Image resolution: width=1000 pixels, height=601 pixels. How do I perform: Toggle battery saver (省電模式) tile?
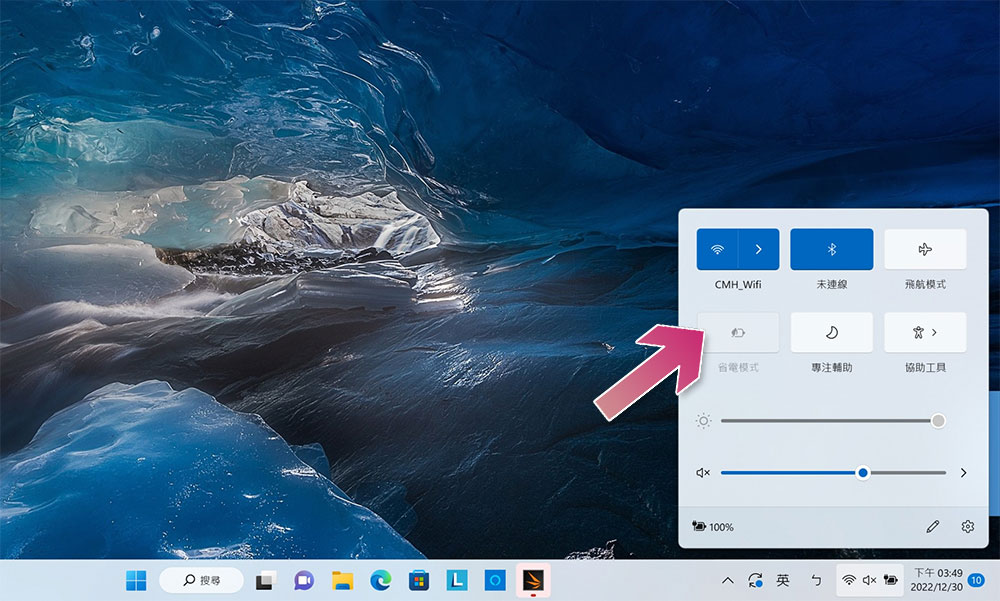(738, 332)
